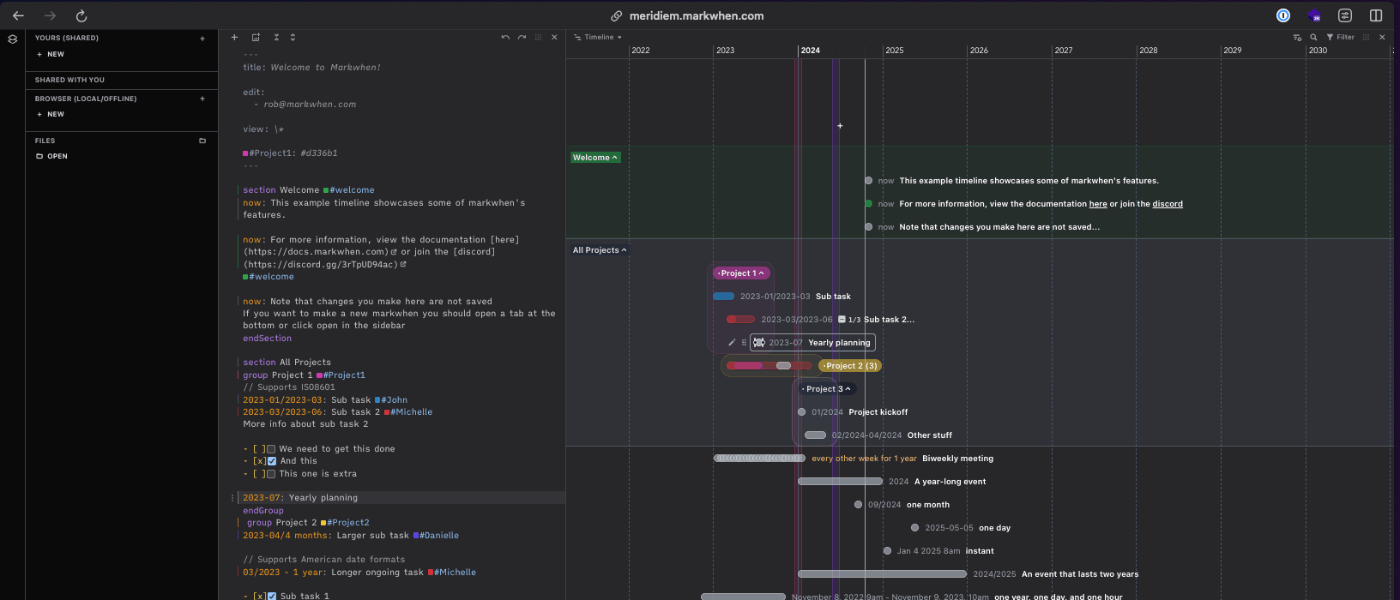Image resolution: width=1400 pixels, height=600 pixels.
Task: Click the 2025 year marker on the timeline
Action: coord(894,50)
